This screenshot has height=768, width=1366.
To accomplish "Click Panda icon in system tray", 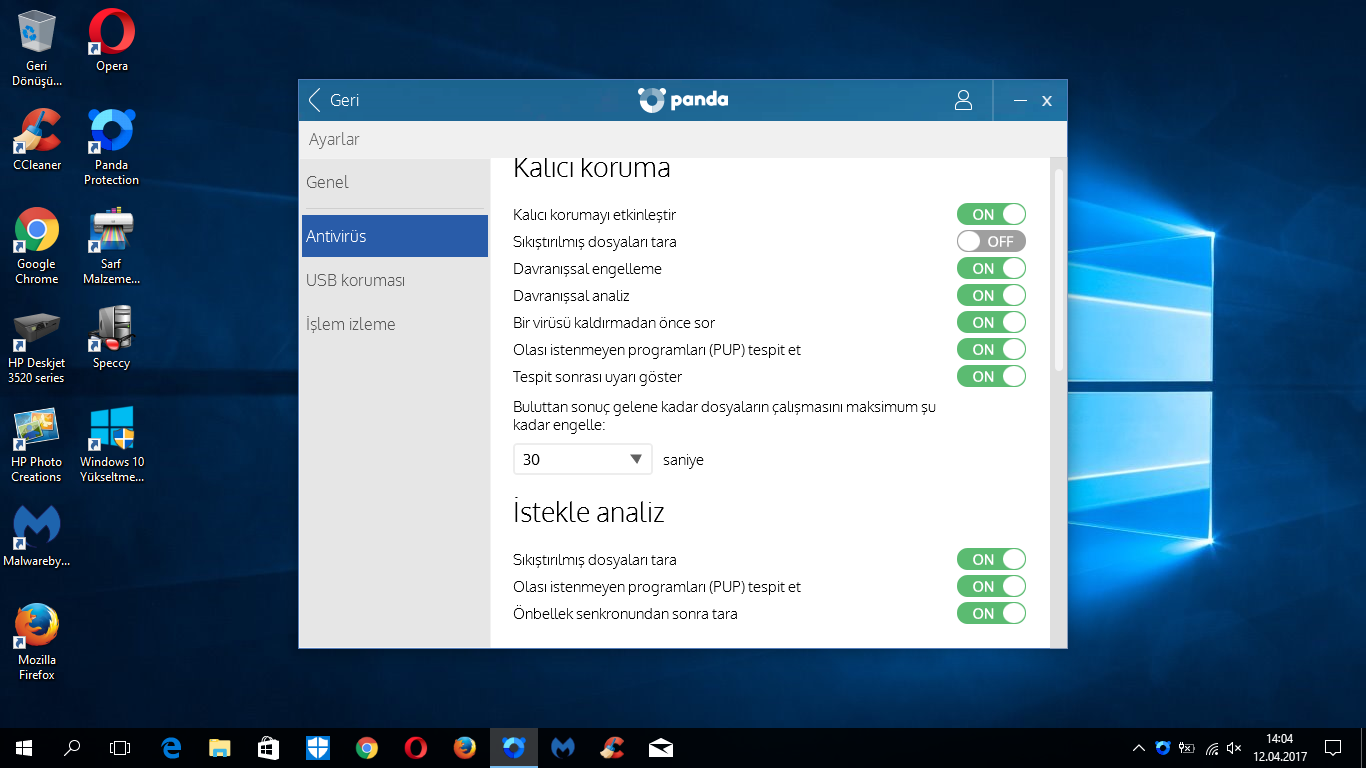I will click(x=1163, y=748).
